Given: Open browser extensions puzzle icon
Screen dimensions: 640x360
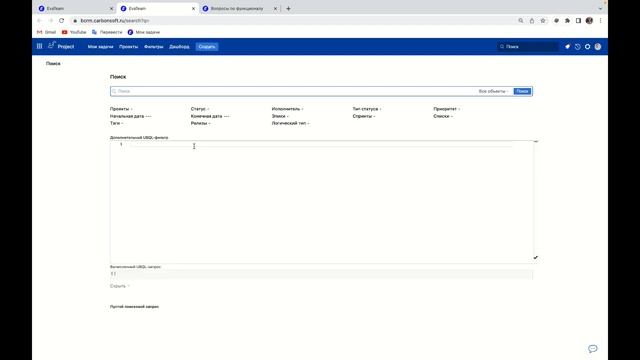Looking at the screenshot, I should coord(567,20).
